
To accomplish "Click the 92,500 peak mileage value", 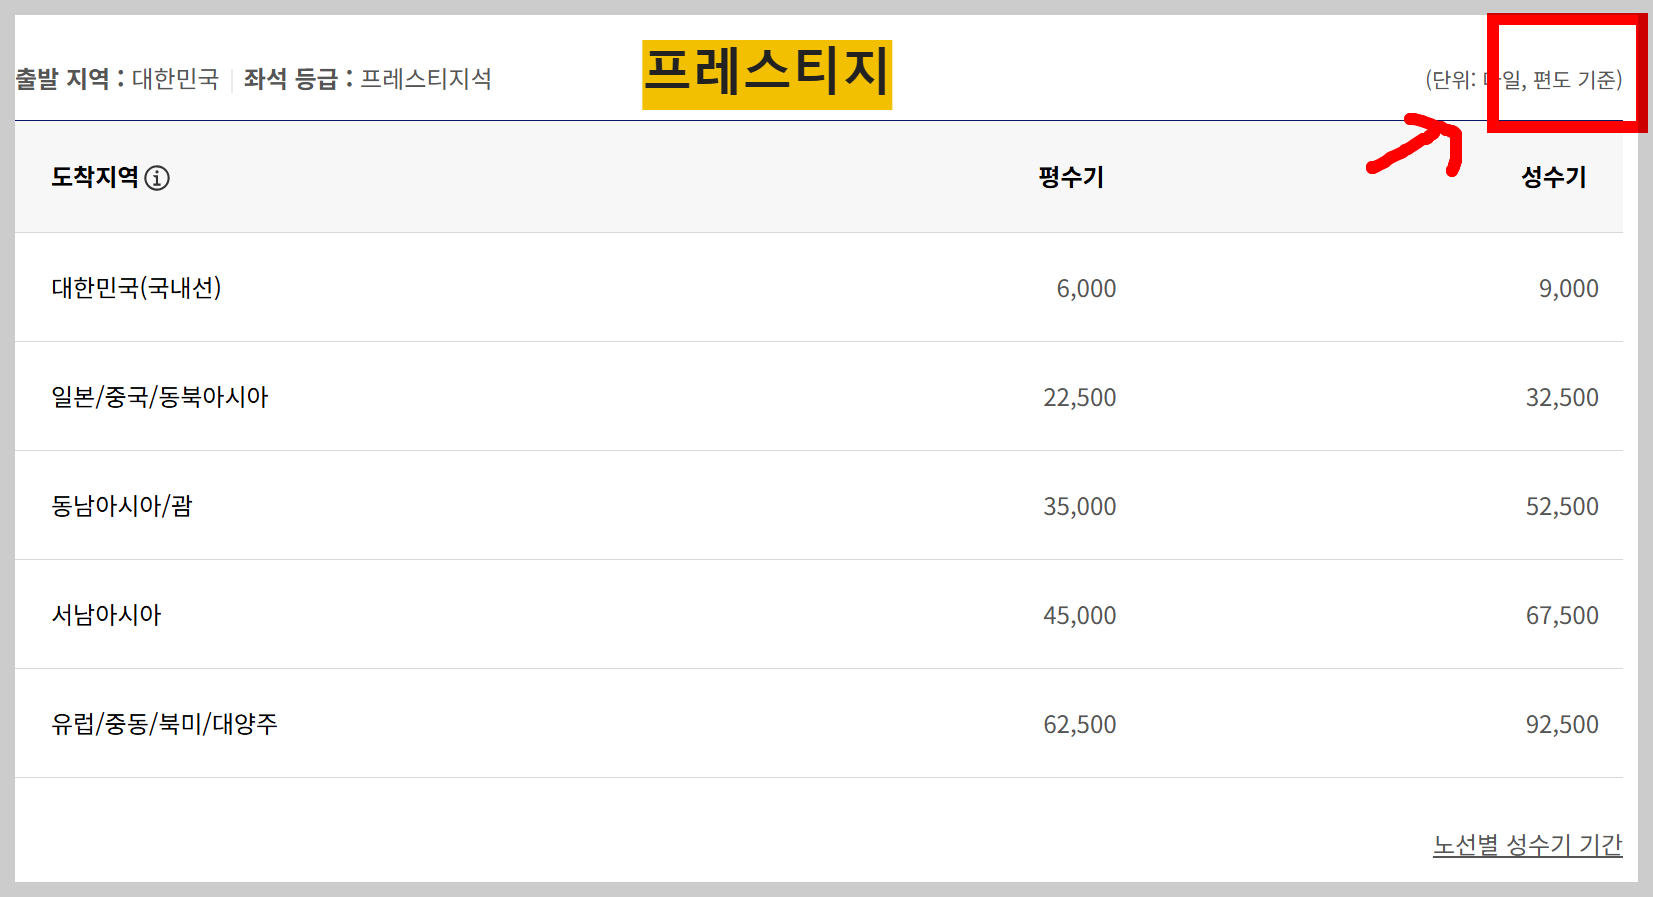I will click(1562, 725).
